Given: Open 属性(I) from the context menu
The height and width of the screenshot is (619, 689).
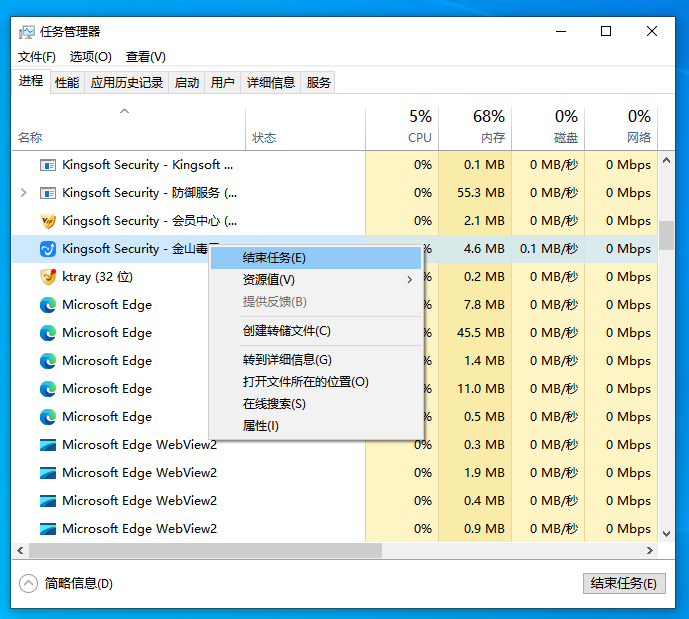Looking at the screenshot, I should [x=316, y=426].
